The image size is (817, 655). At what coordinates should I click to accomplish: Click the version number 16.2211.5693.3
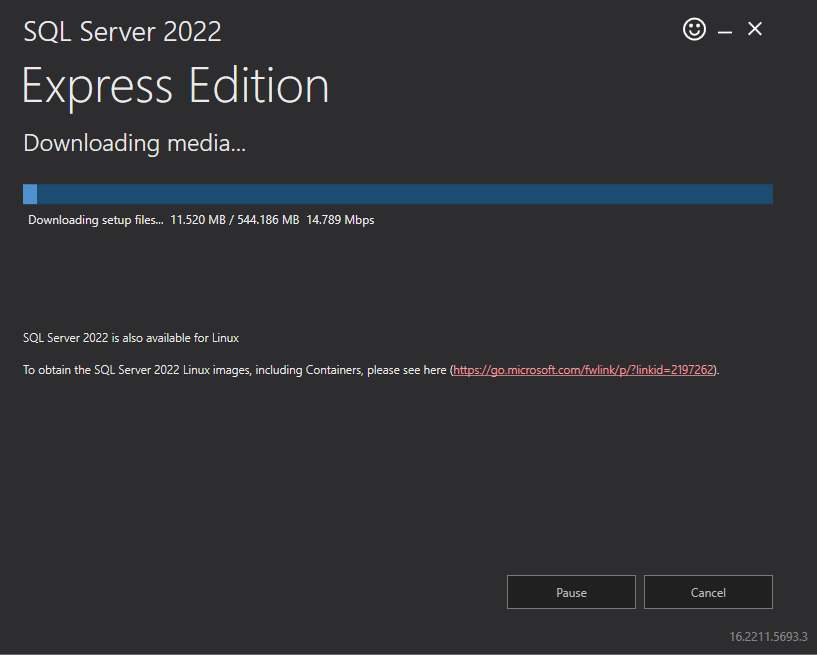pos(768,637)
